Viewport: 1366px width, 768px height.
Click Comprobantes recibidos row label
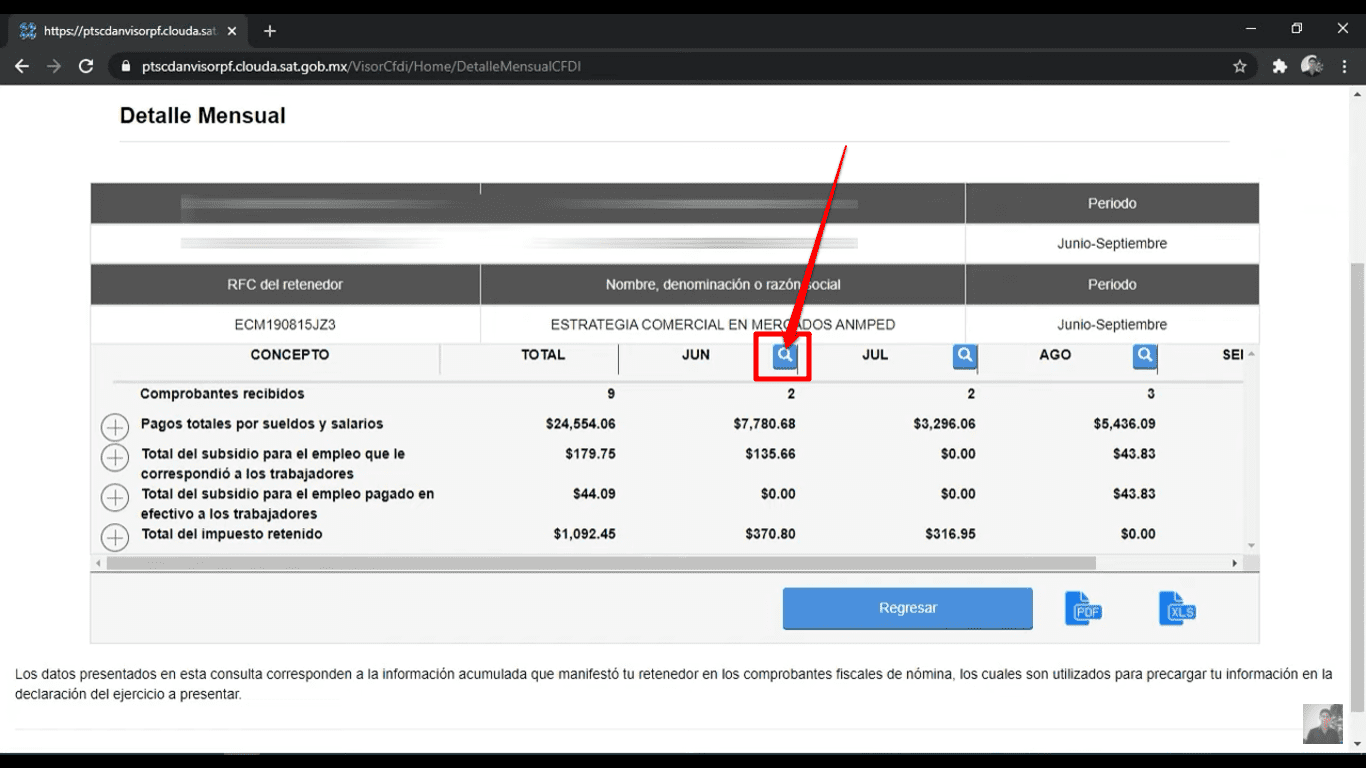222,394
